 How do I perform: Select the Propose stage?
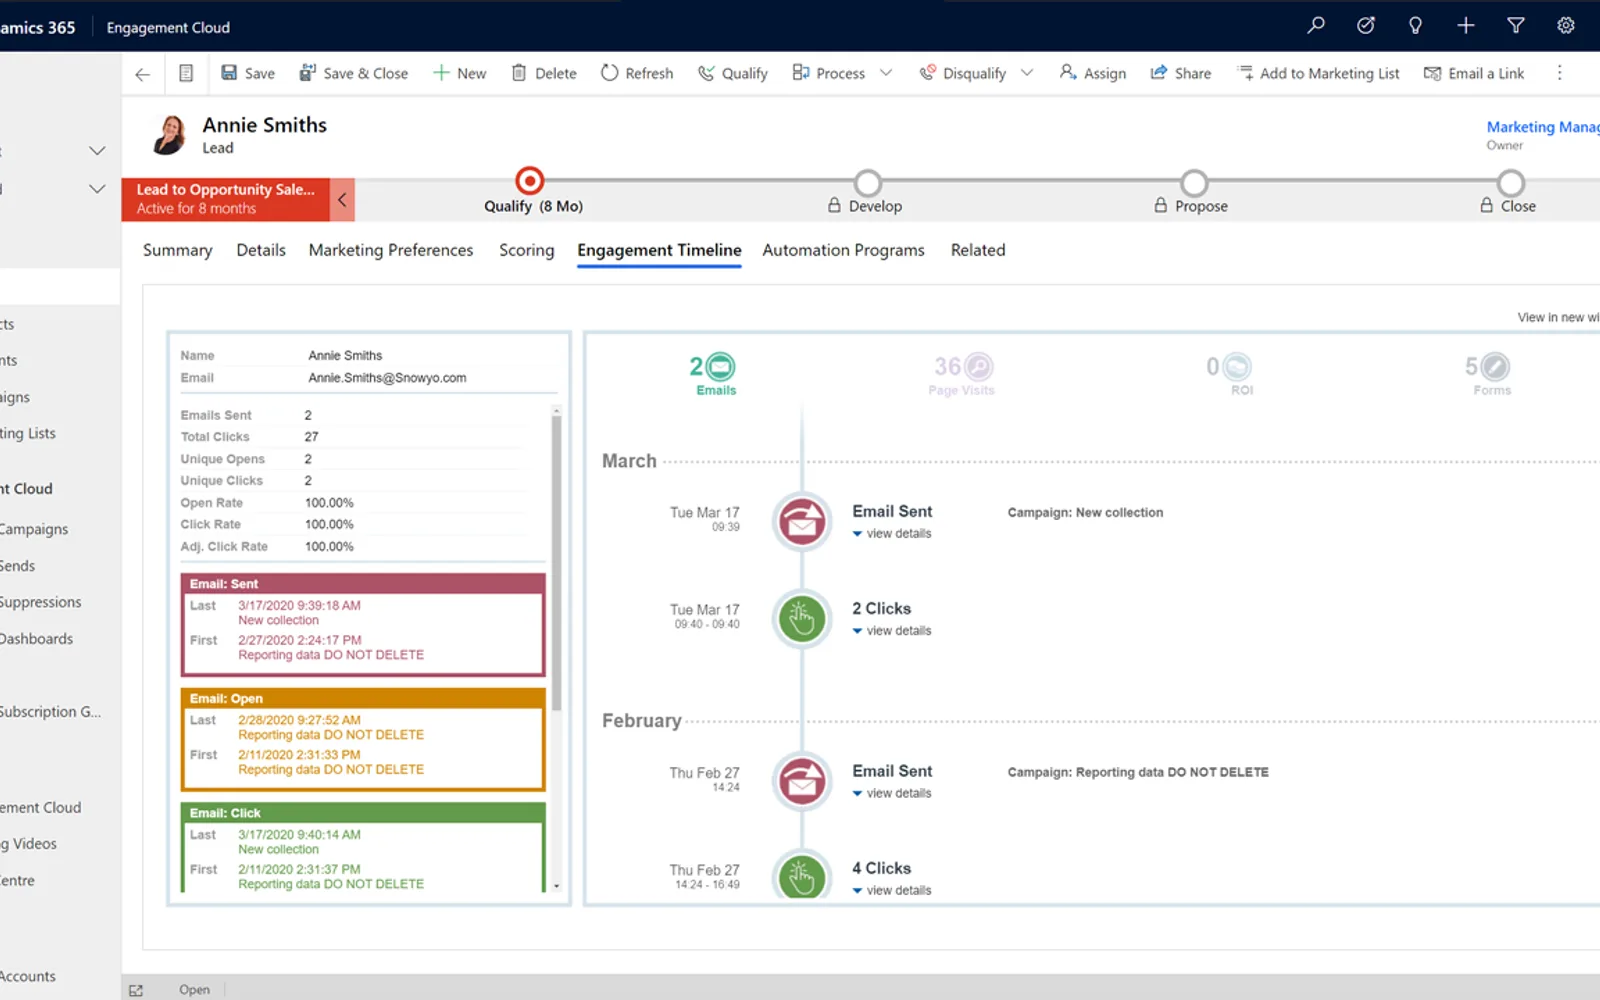point(1194,183)
